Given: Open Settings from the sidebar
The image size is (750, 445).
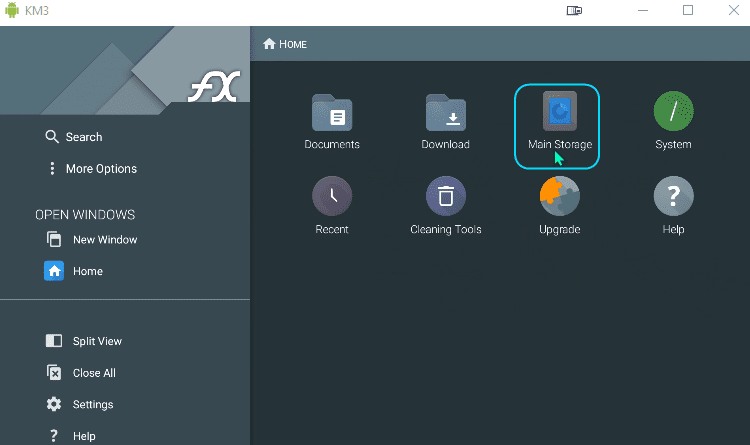Looking at the screenshot, I should click(x=80, y=404).
